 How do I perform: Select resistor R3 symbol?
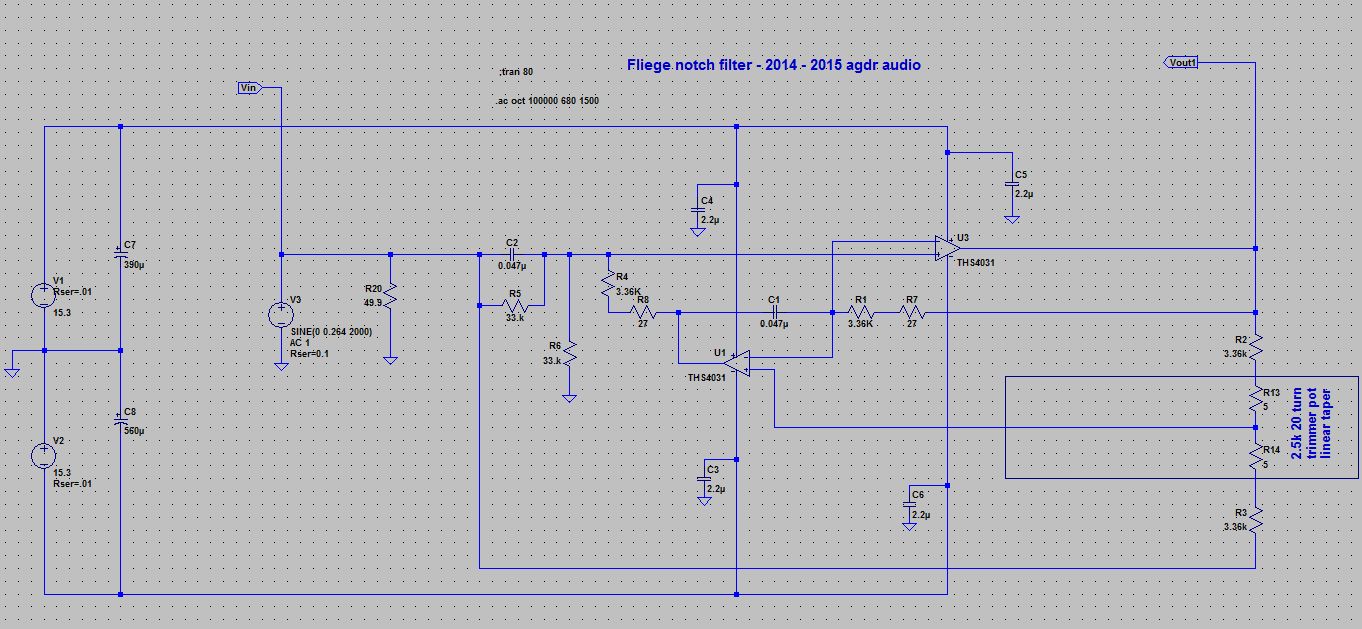1256,520
